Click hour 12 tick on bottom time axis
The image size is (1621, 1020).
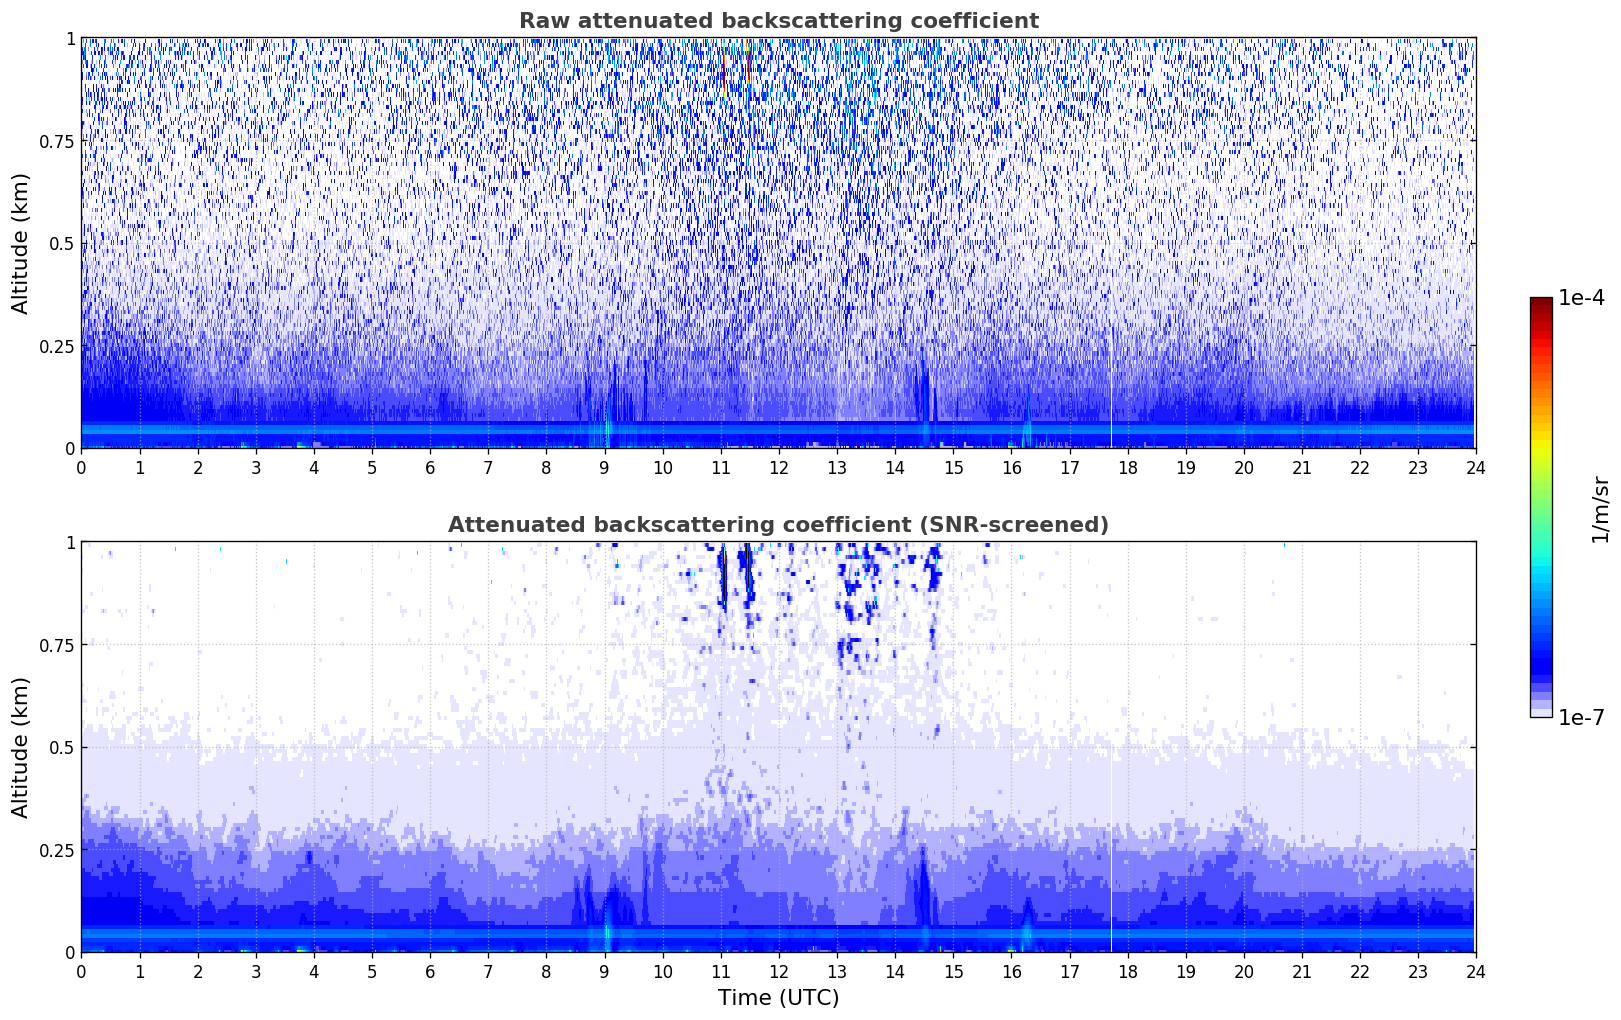[x=778, y=971]
